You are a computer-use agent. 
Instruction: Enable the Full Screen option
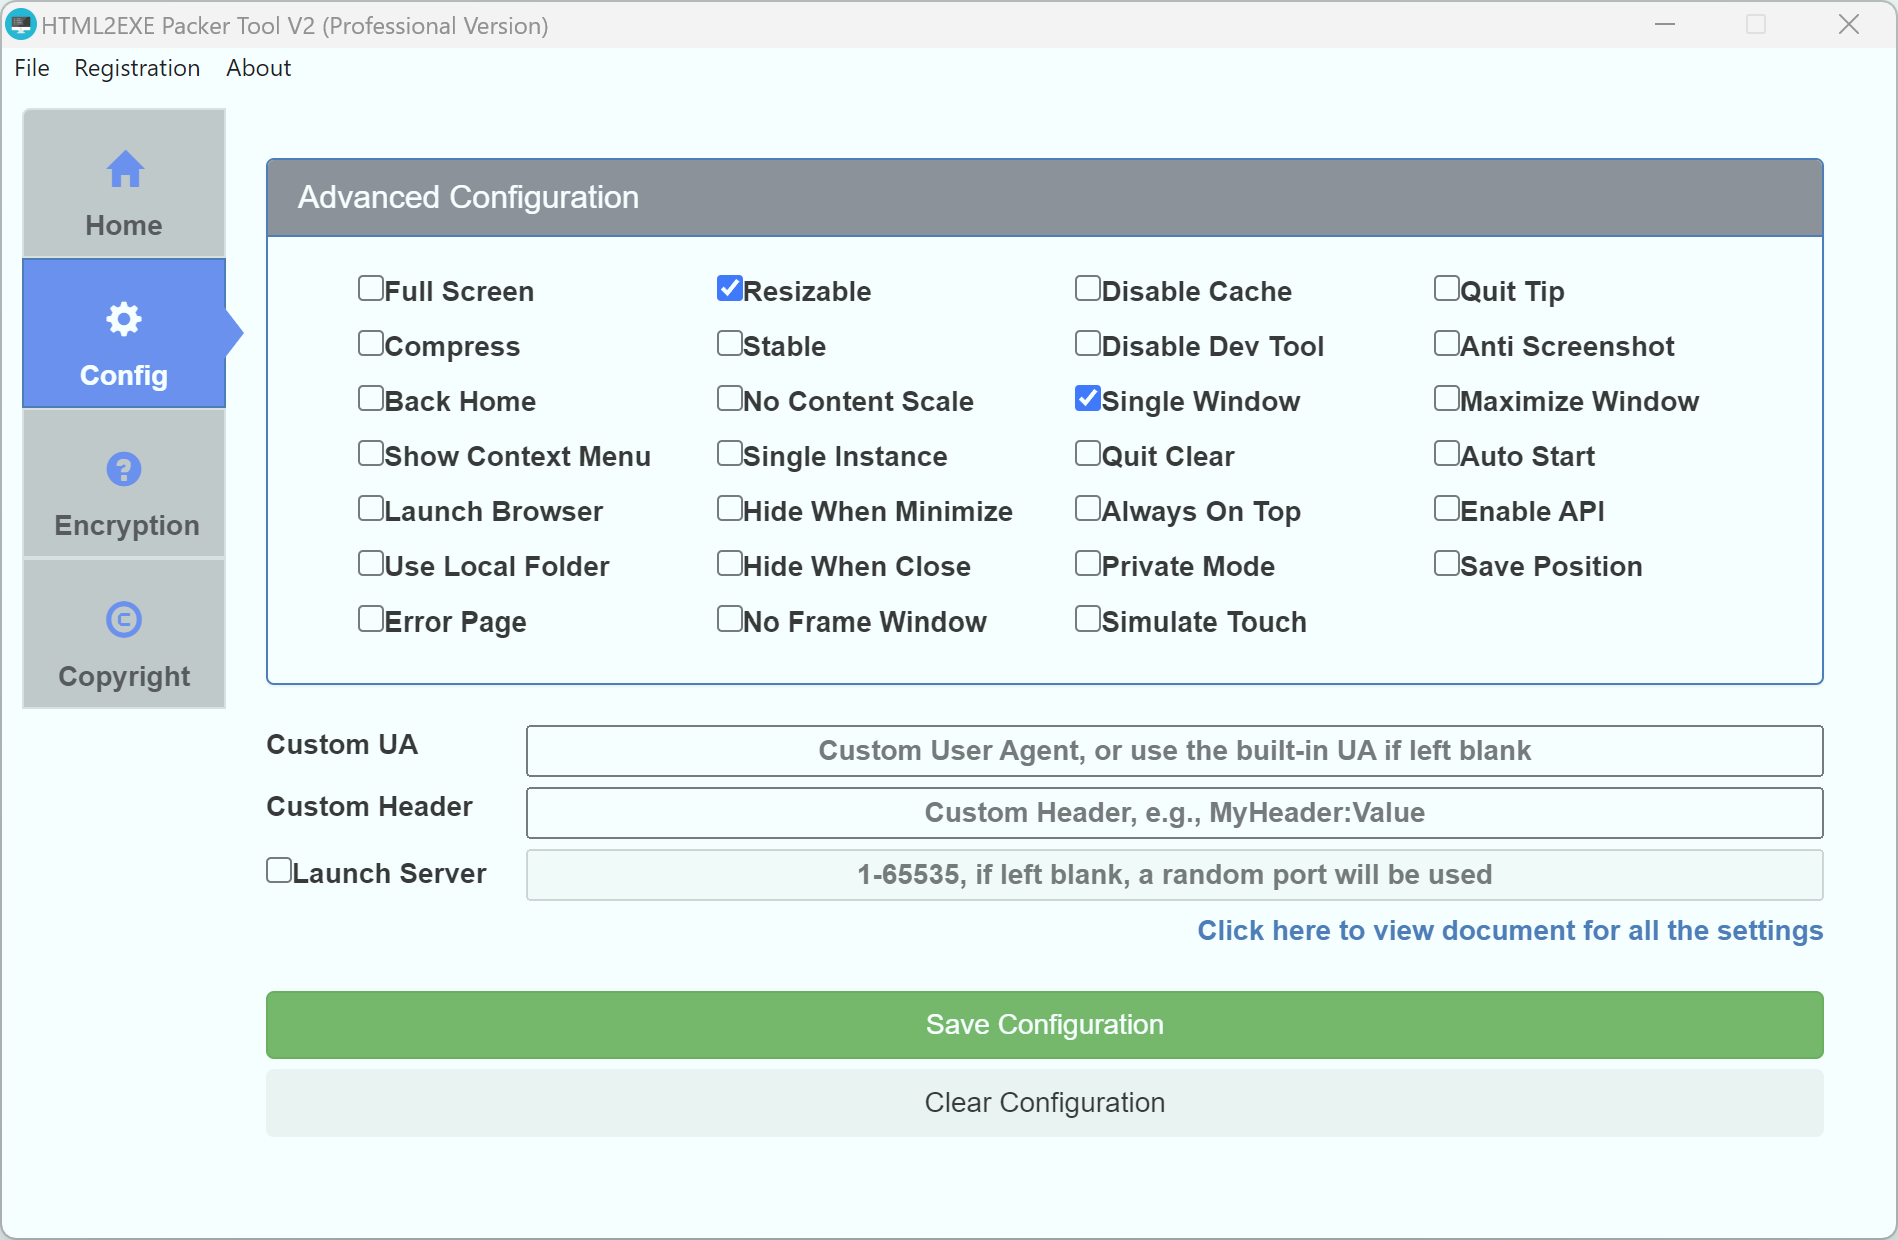(x=371, y=288)
